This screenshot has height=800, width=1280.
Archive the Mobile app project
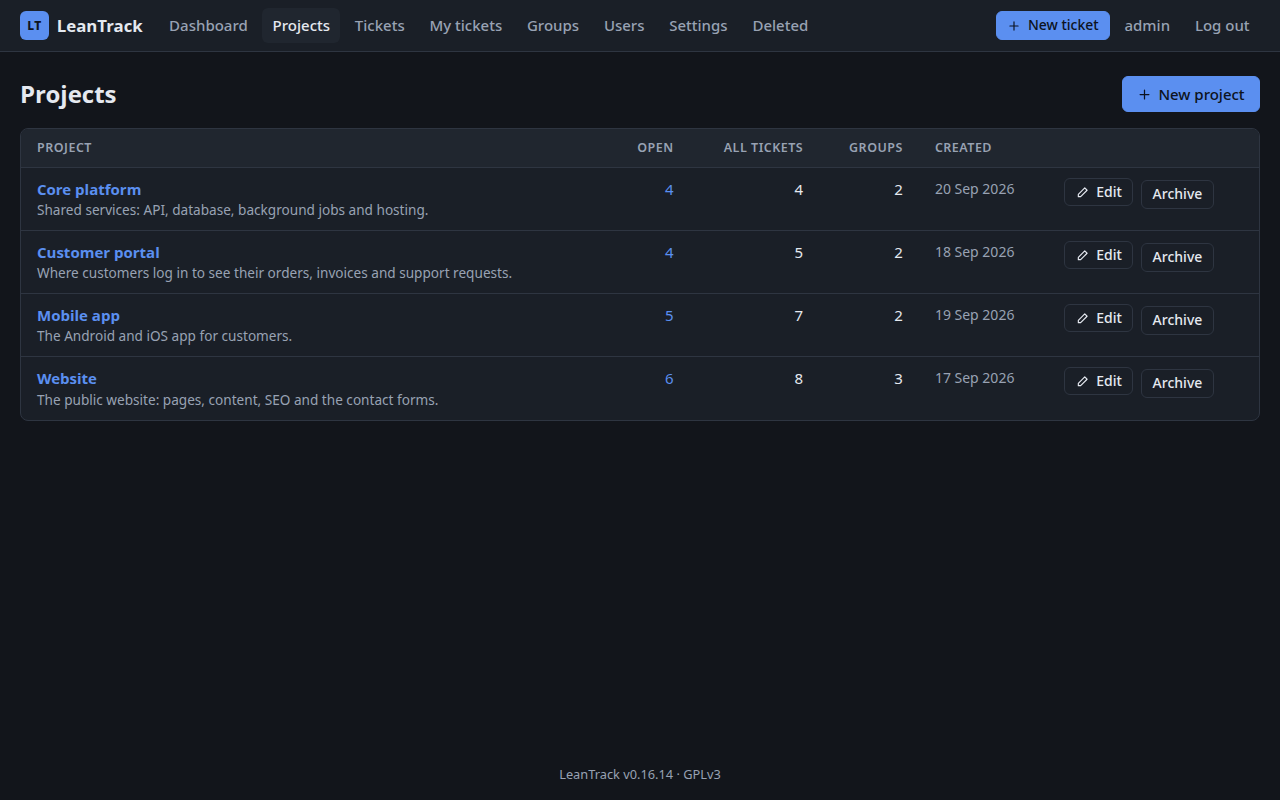tap(1177, 320)
